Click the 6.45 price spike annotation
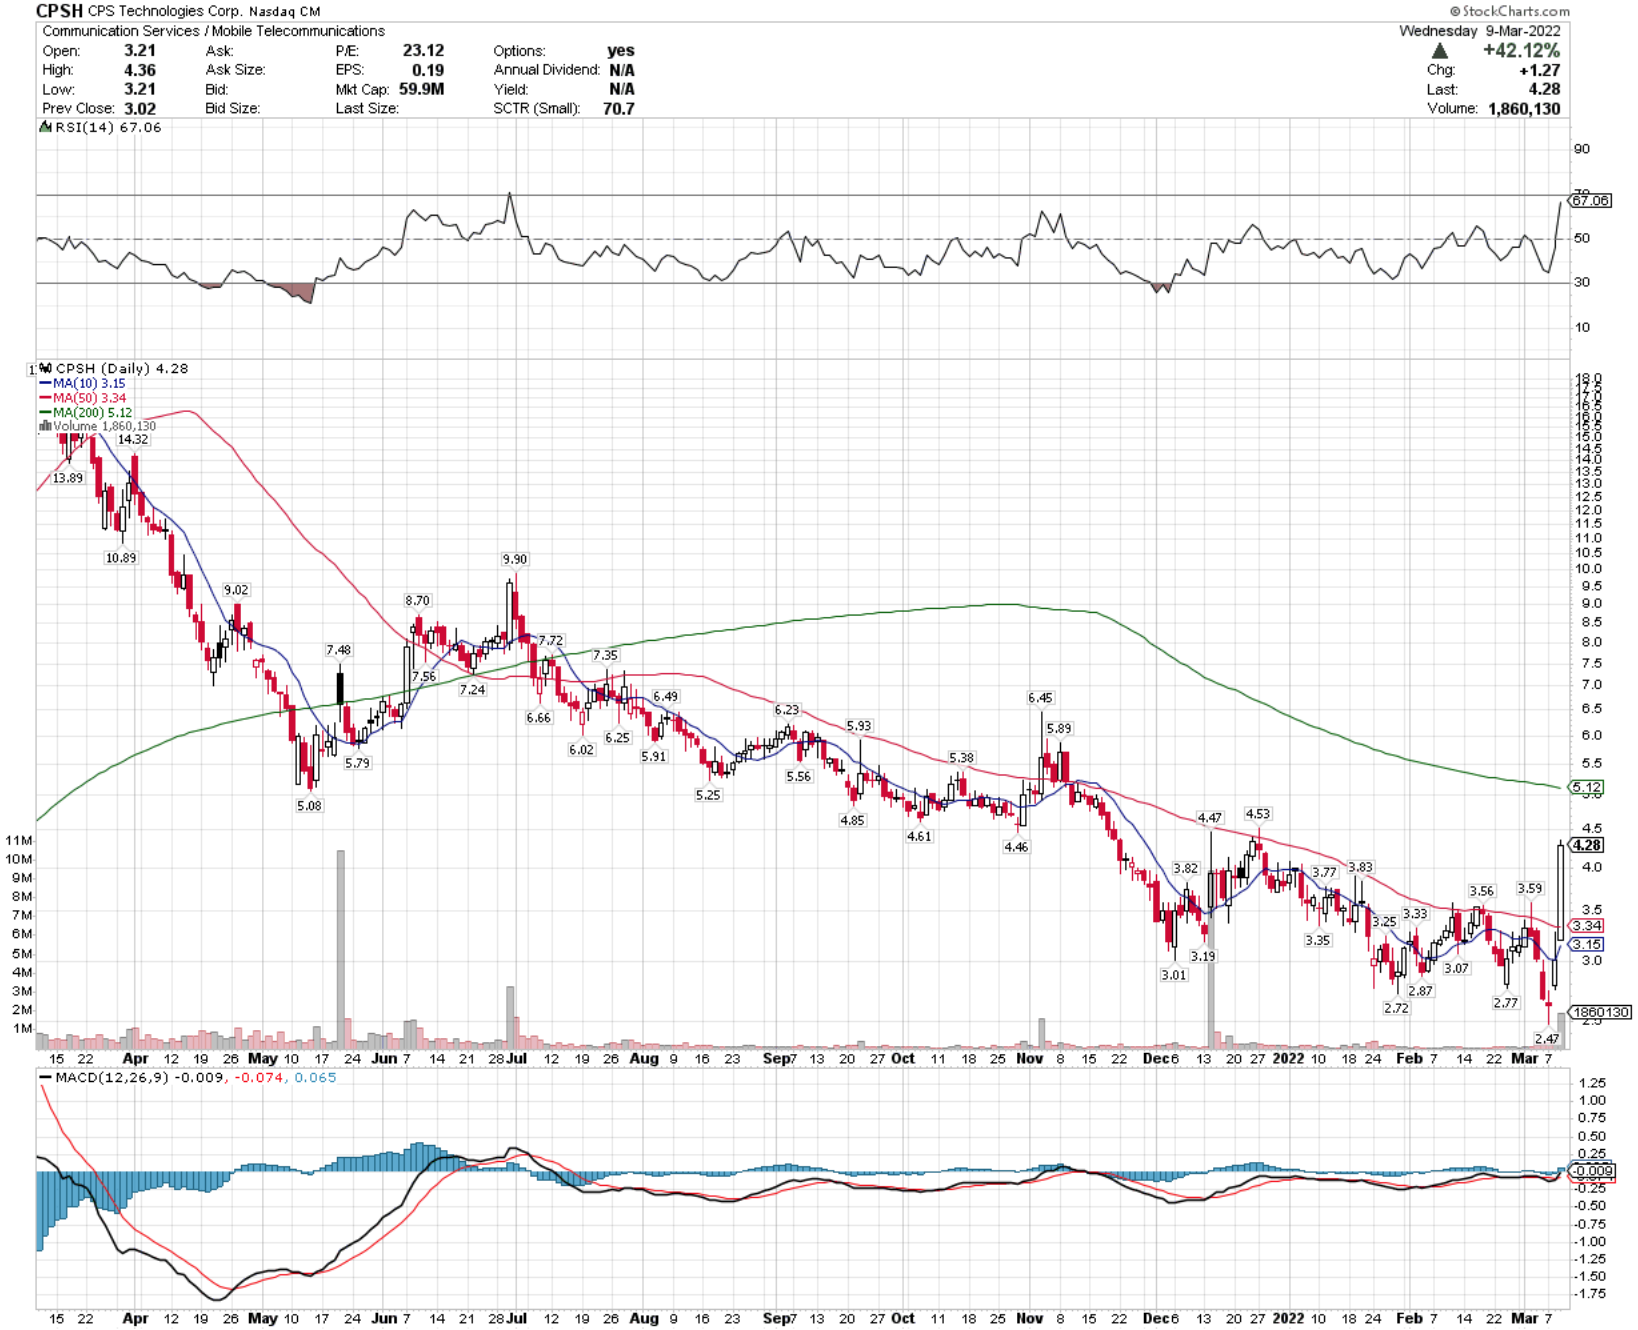1638x1330 pixels. [x=1040, y=697]
